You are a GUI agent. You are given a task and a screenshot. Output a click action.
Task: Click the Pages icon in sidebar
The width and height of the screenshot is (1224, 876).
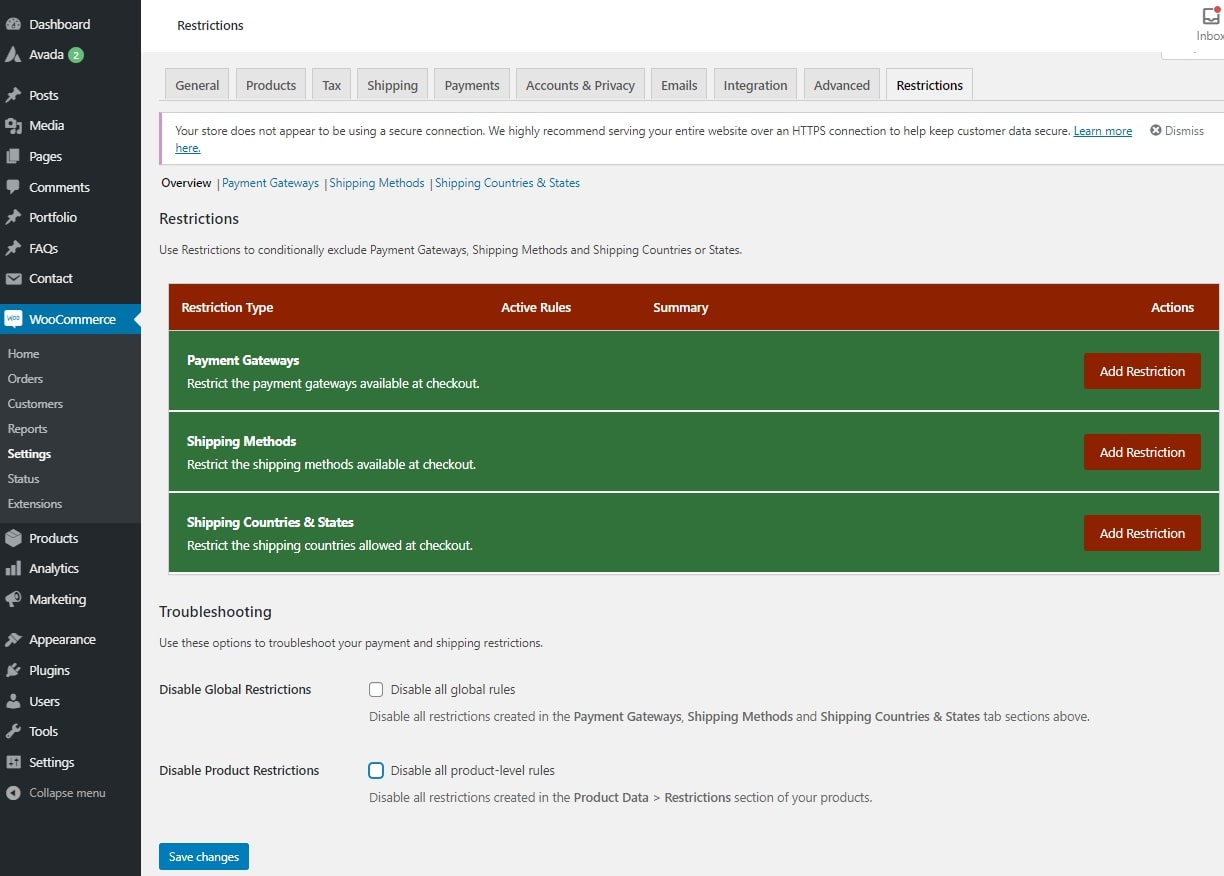coord(13,156)
